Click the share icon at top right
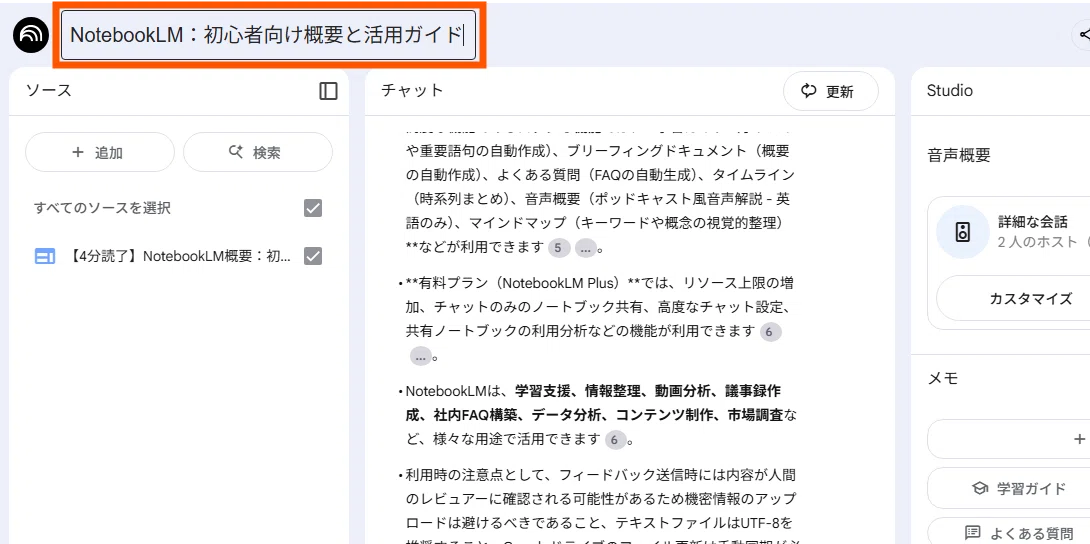 (x=1083, y=35)
